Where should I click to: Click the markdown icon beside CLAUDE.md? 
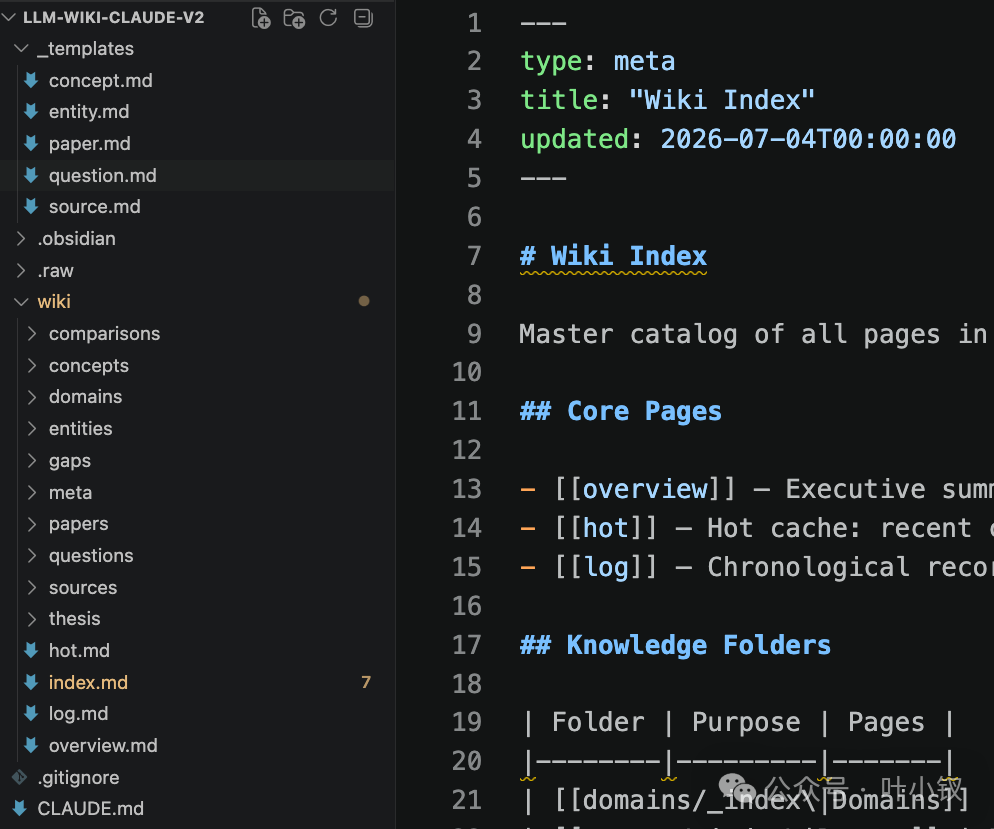pyautogui.click(x=20, y=809)
